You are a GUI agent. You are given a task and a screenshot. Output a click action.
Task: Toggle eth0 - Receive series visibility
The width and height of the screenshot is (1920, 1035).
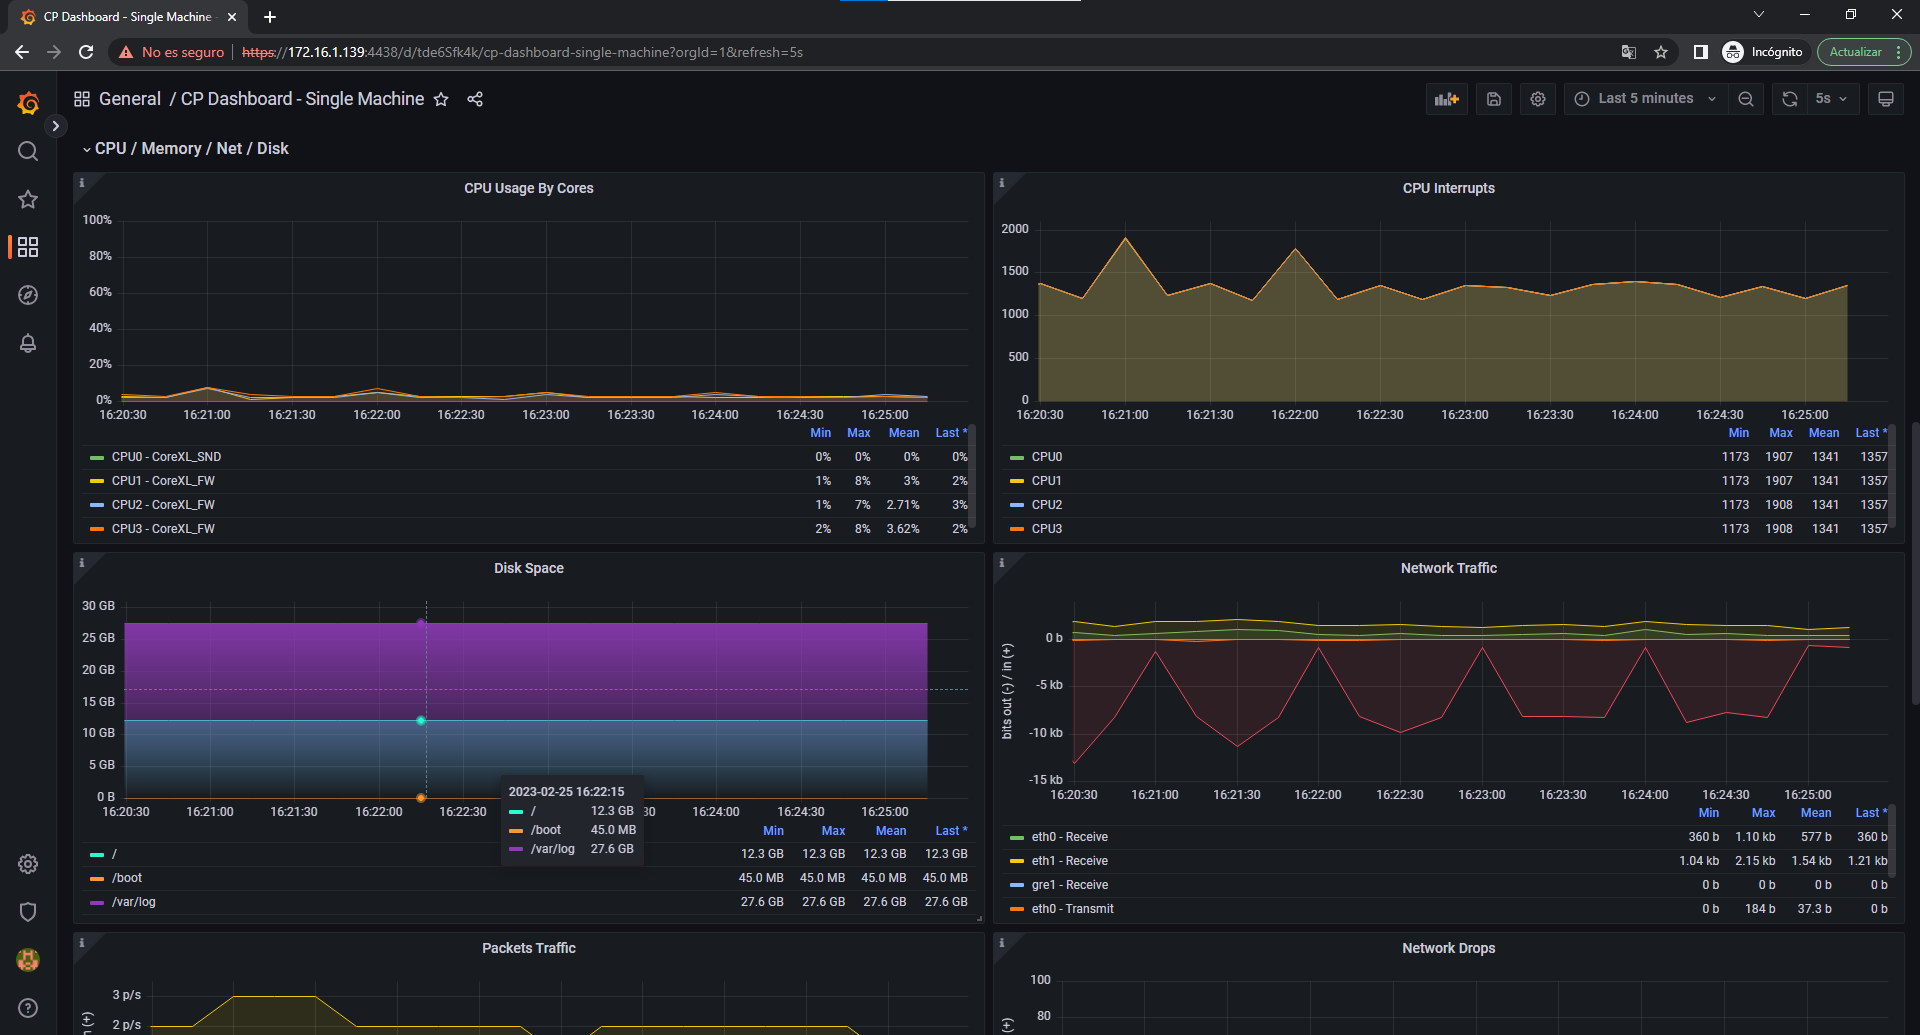1069,837
